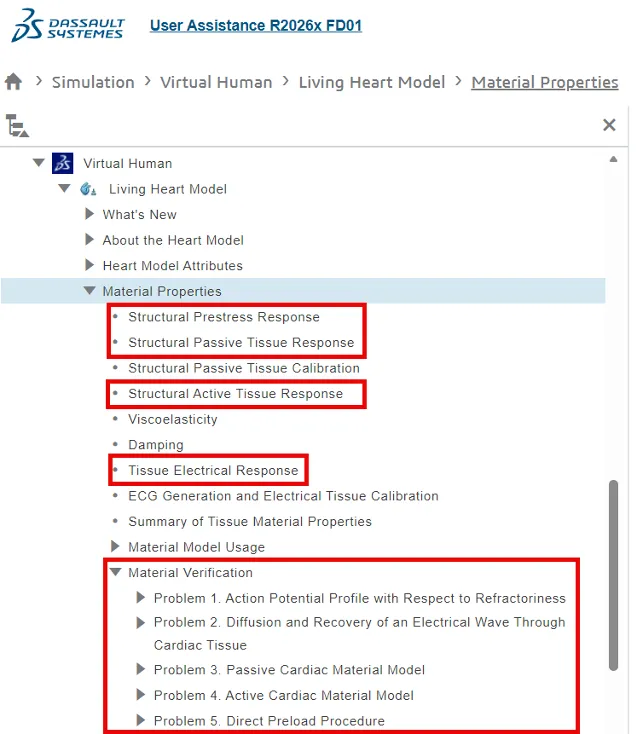Close the navigation panel with X
The image size is (638, 734).
[x=609, y=125]
